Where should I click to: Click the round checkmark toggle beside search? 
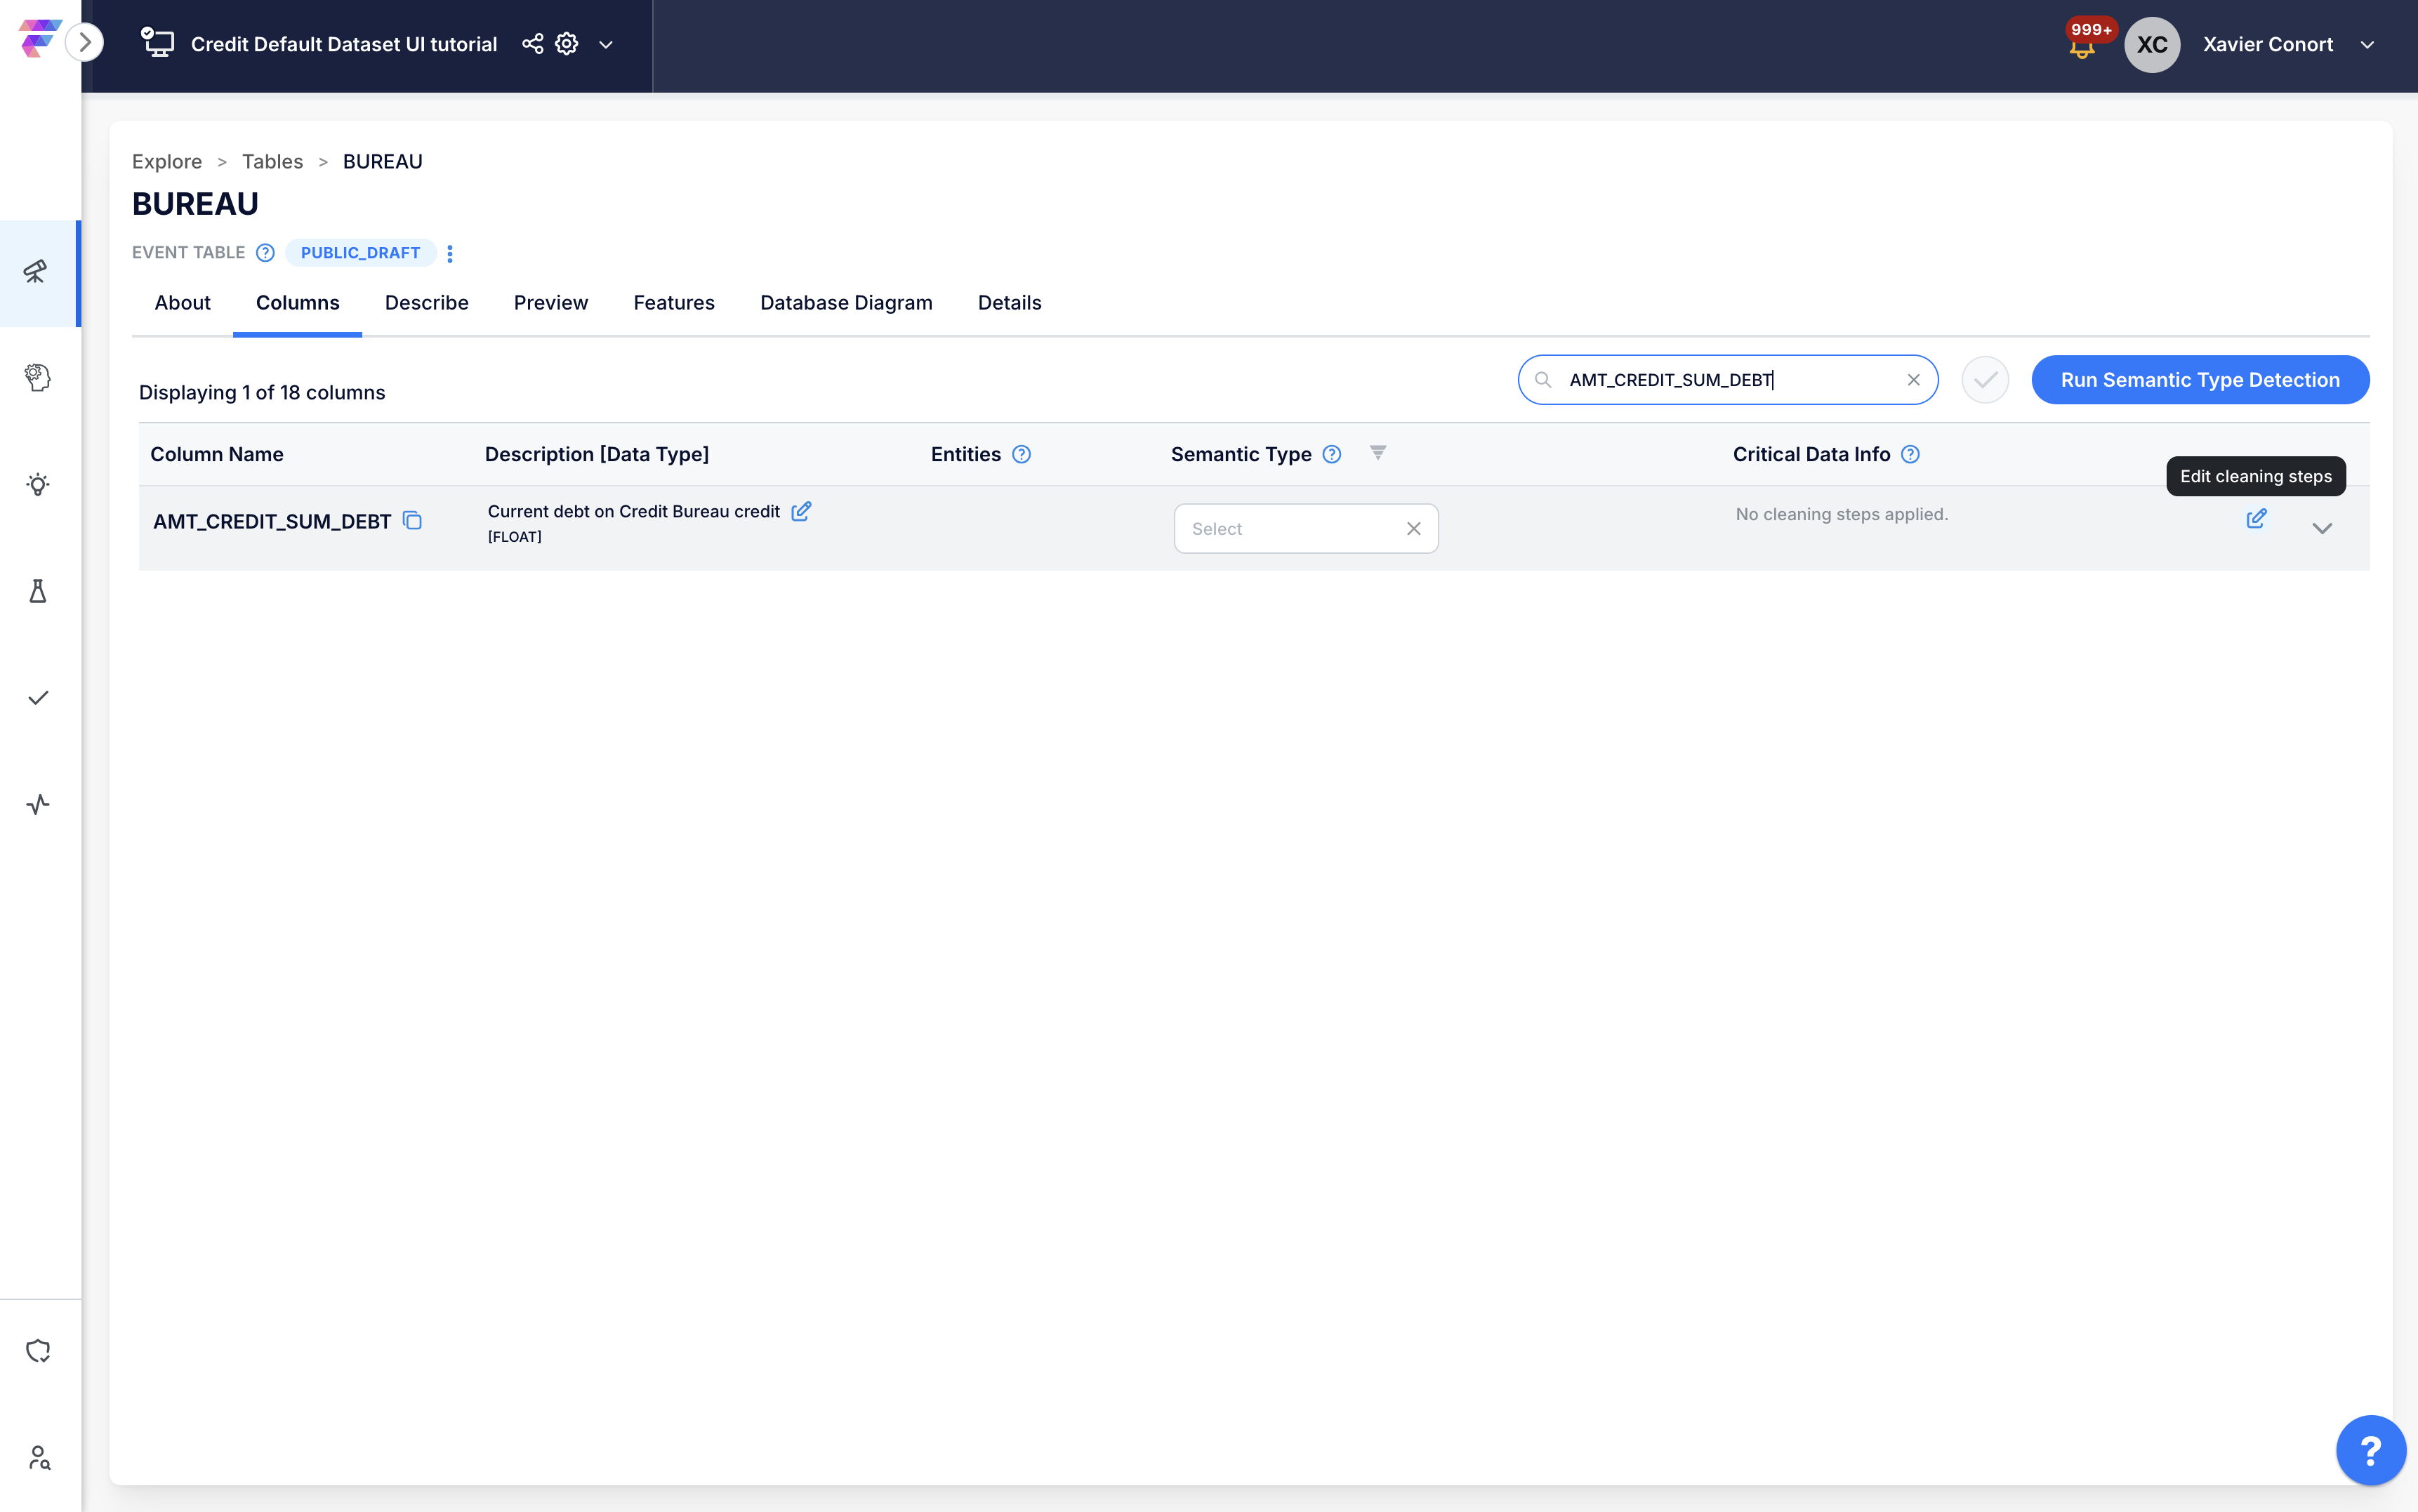tap(1984, 380)
